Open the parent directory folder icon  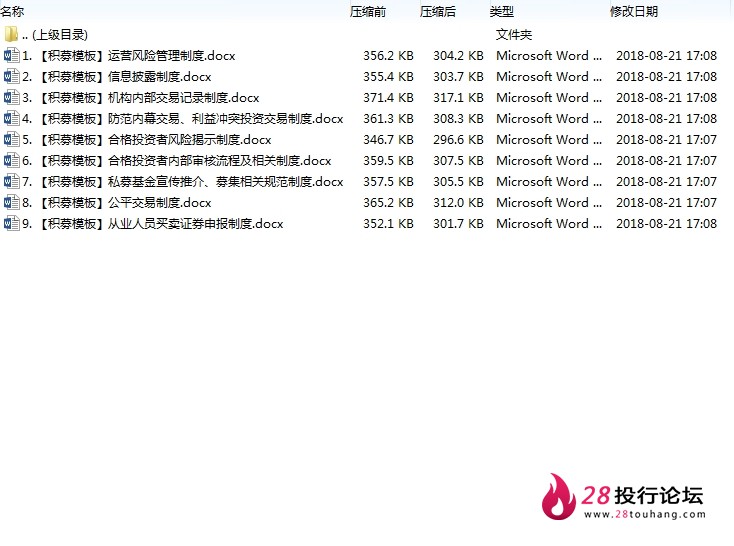(11, 35)
